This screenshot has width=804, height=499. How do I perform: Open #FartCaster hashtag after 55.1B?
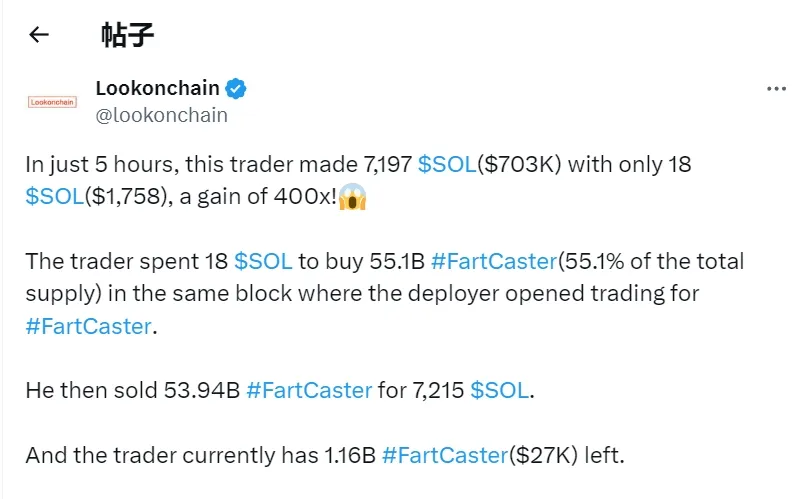coord(492,262)
